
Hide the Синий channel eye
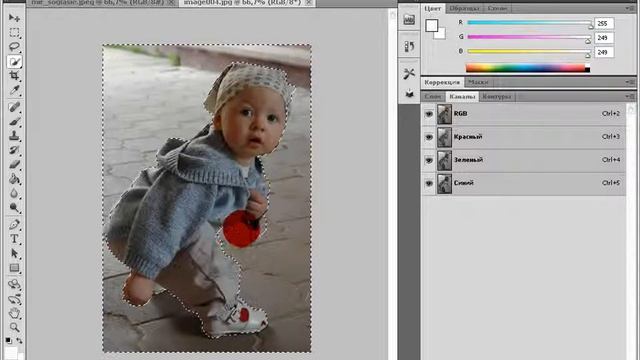(429, 183)
